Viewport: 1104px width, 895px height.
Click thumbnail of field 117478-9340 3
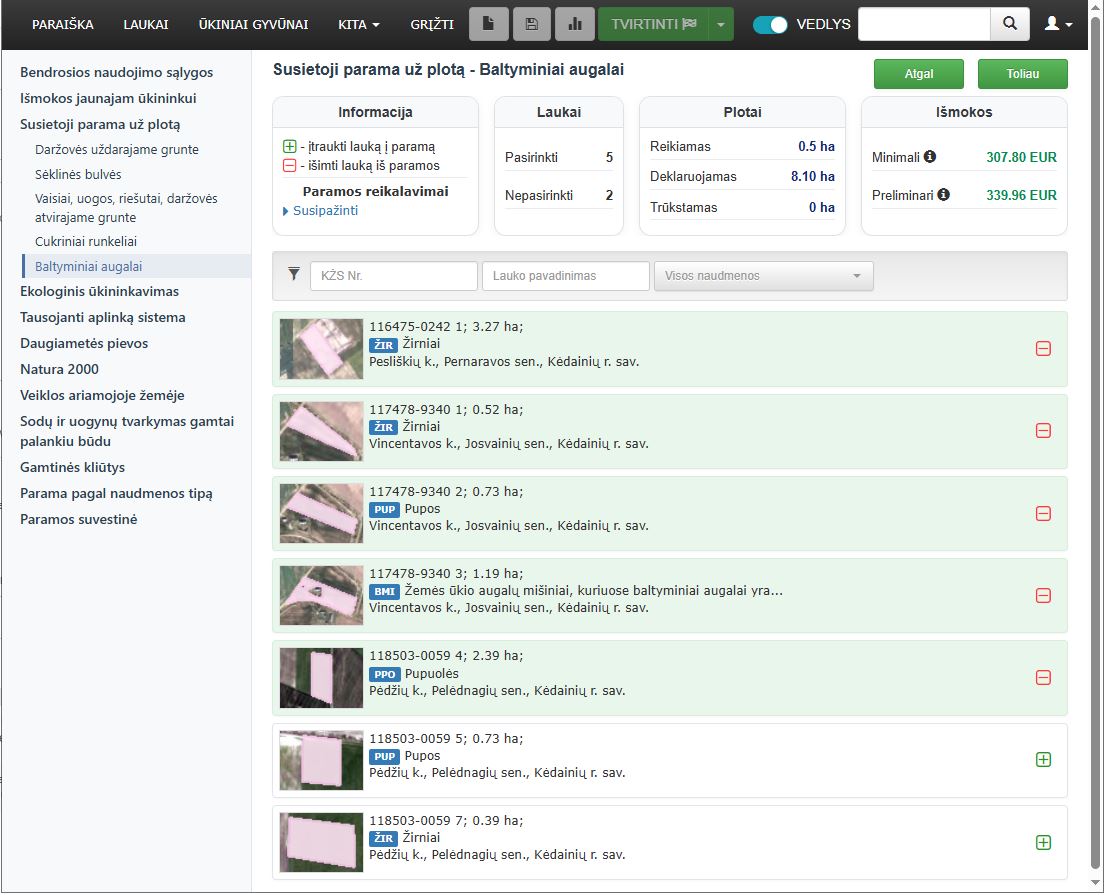(321, 596)
